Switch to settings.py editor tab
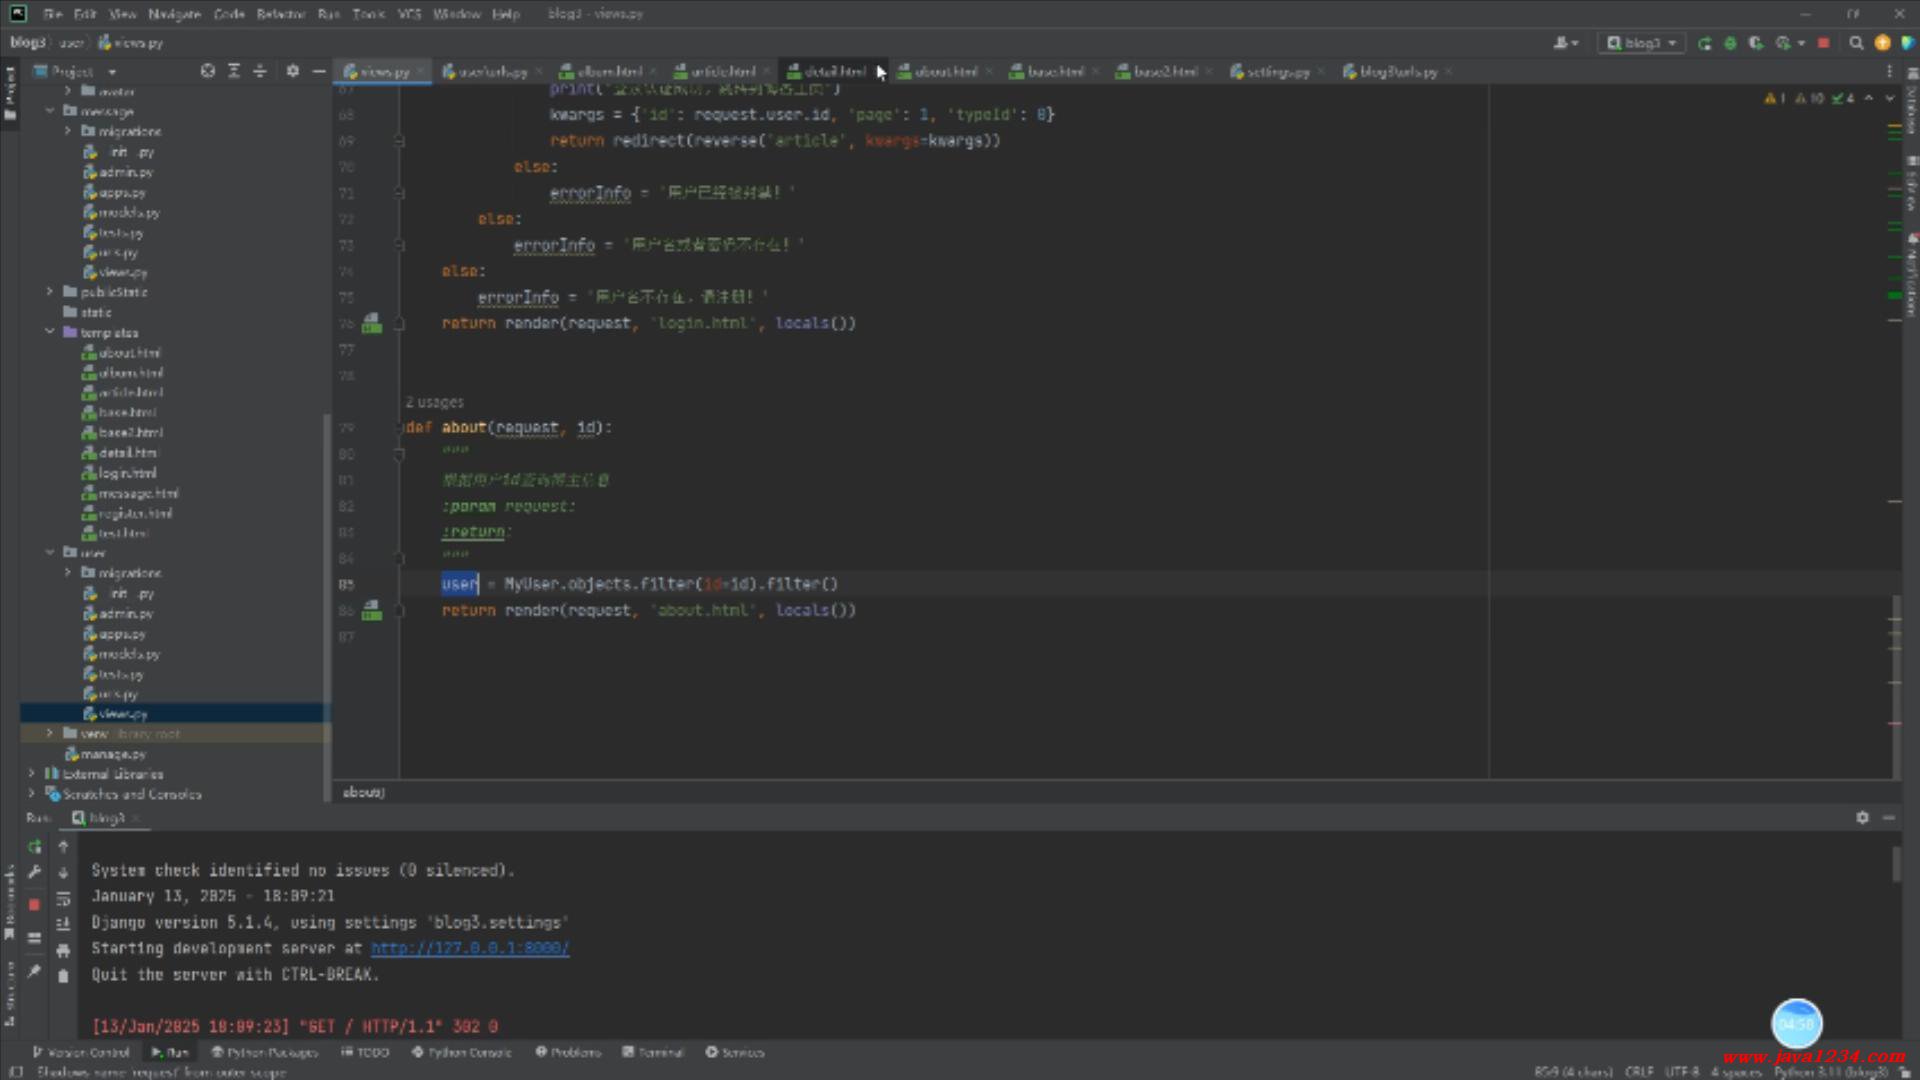The height and width of the screenshot is (1080, 1920). pos(1277,72)
